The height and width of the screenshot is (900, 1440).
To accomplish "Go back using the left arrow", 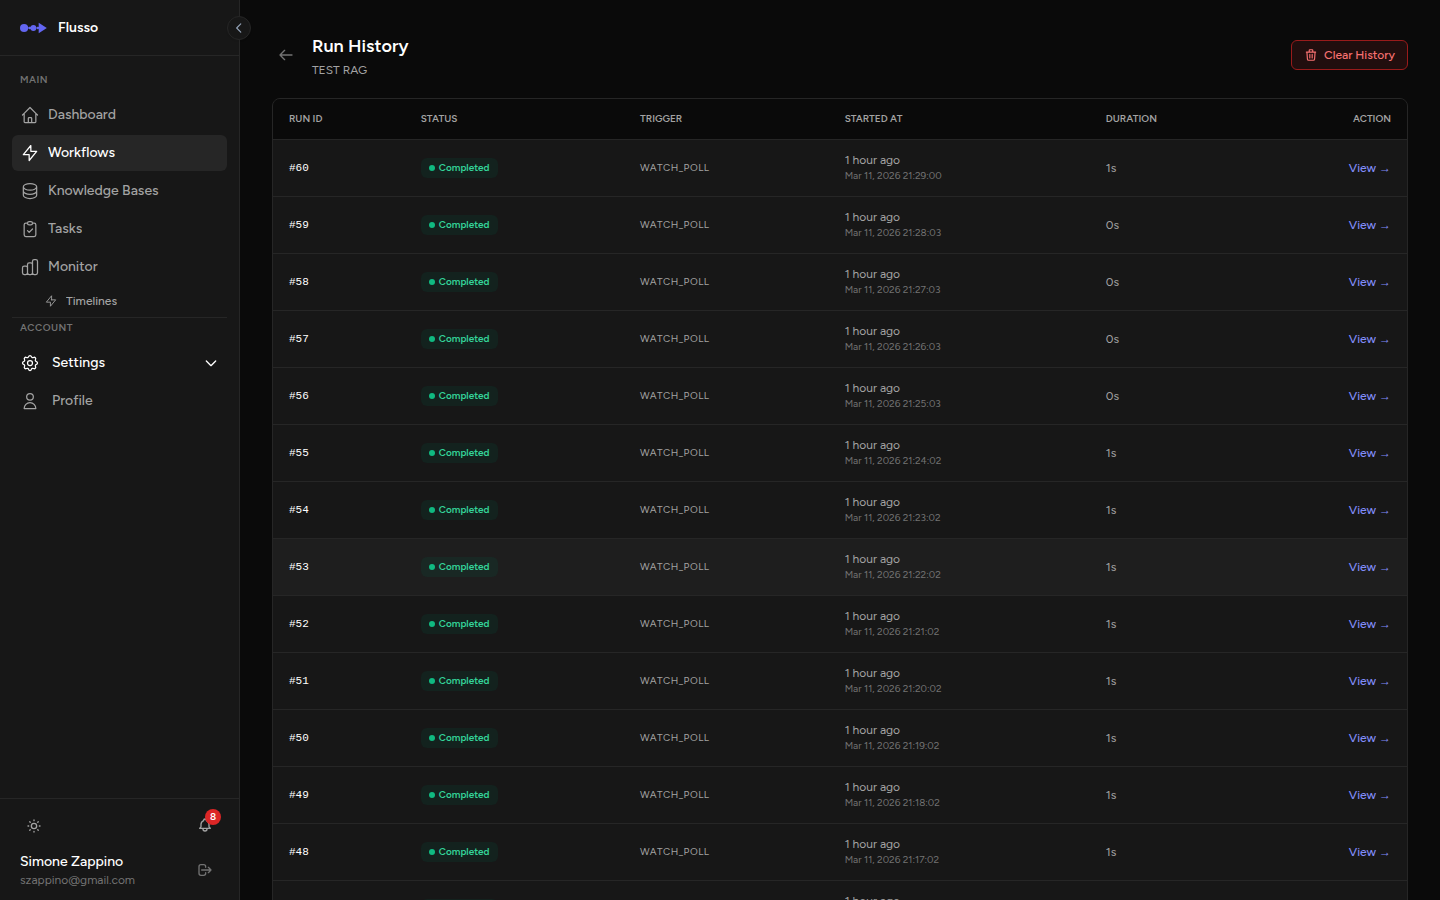I will (x=286, y=55).
